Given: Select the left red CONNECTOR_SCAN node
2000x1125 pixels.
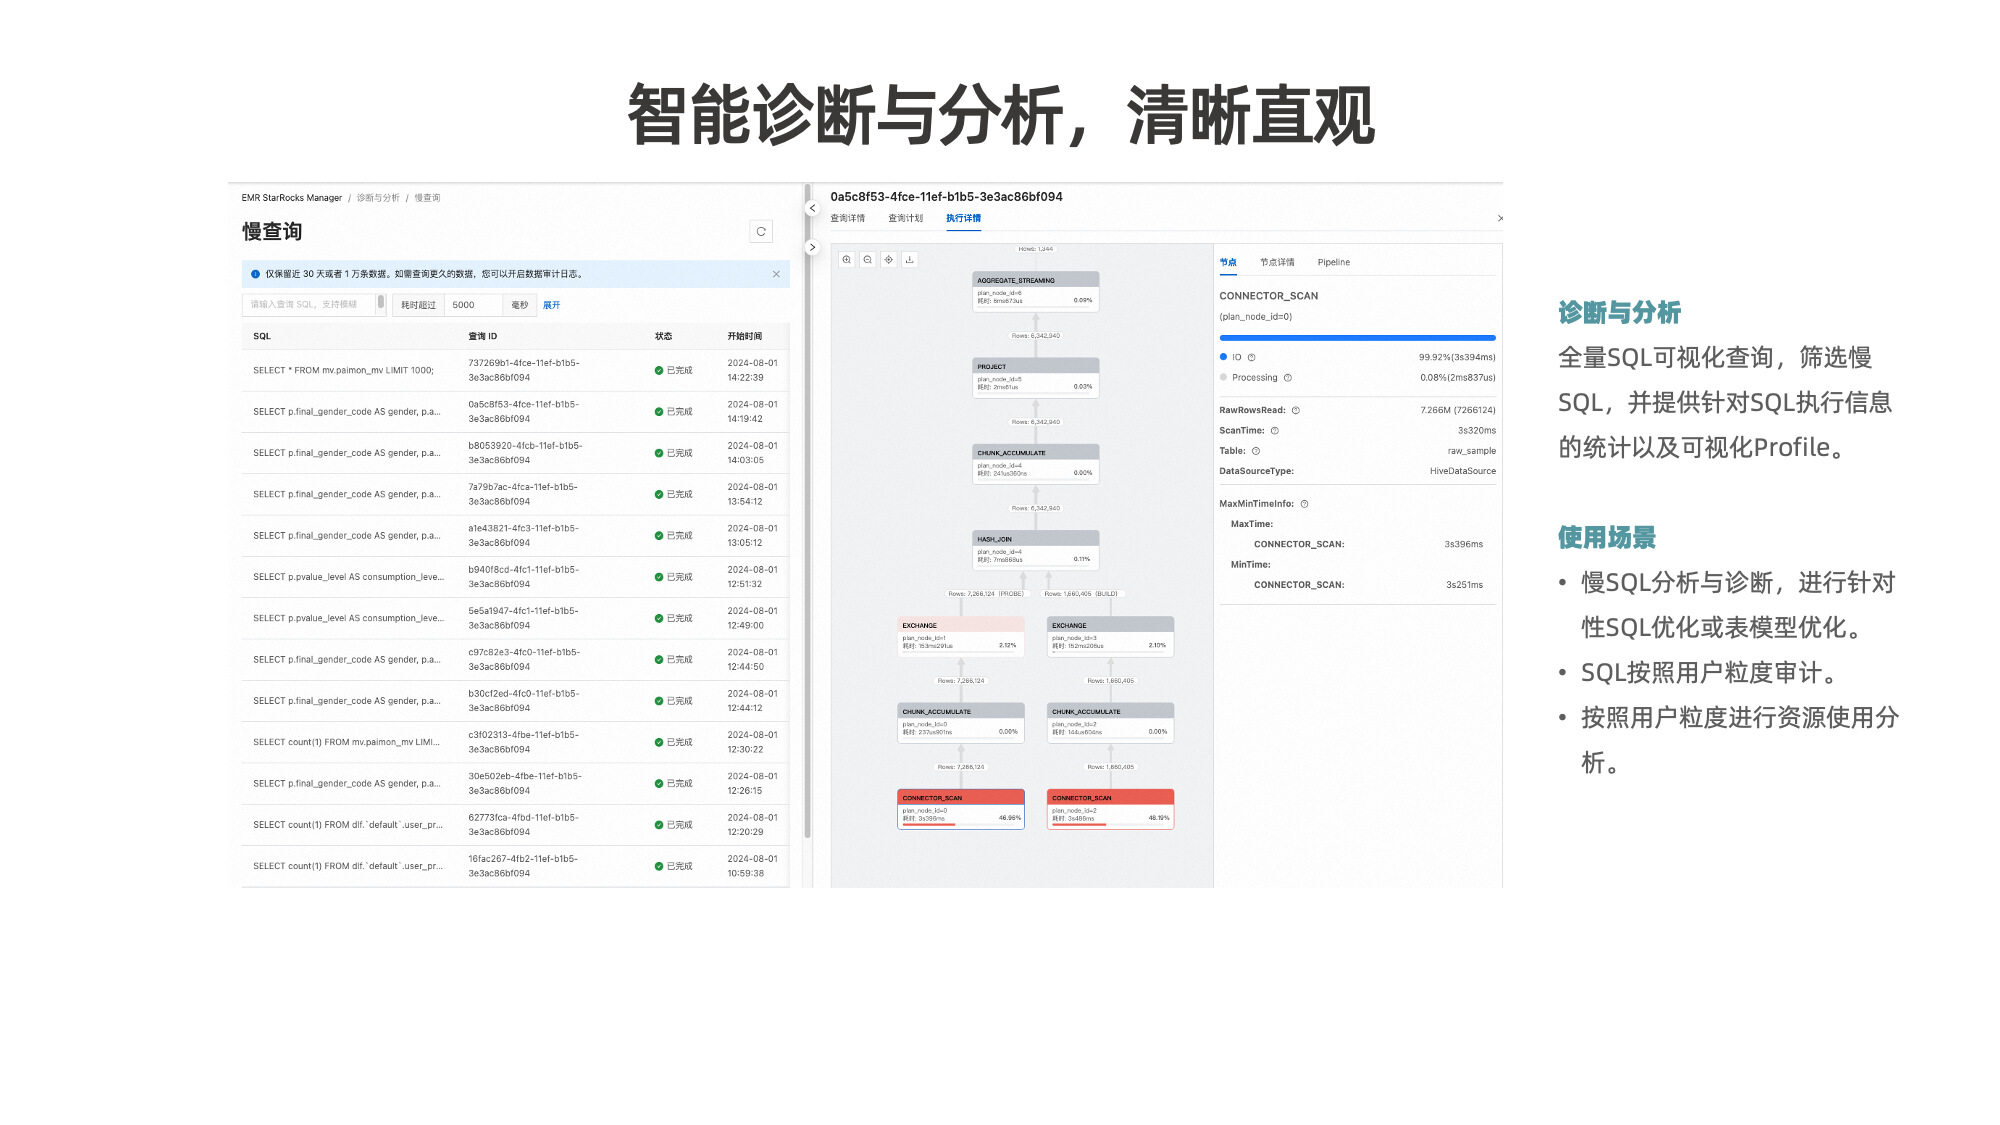Looking at the screenshot, I should [960, 809].
